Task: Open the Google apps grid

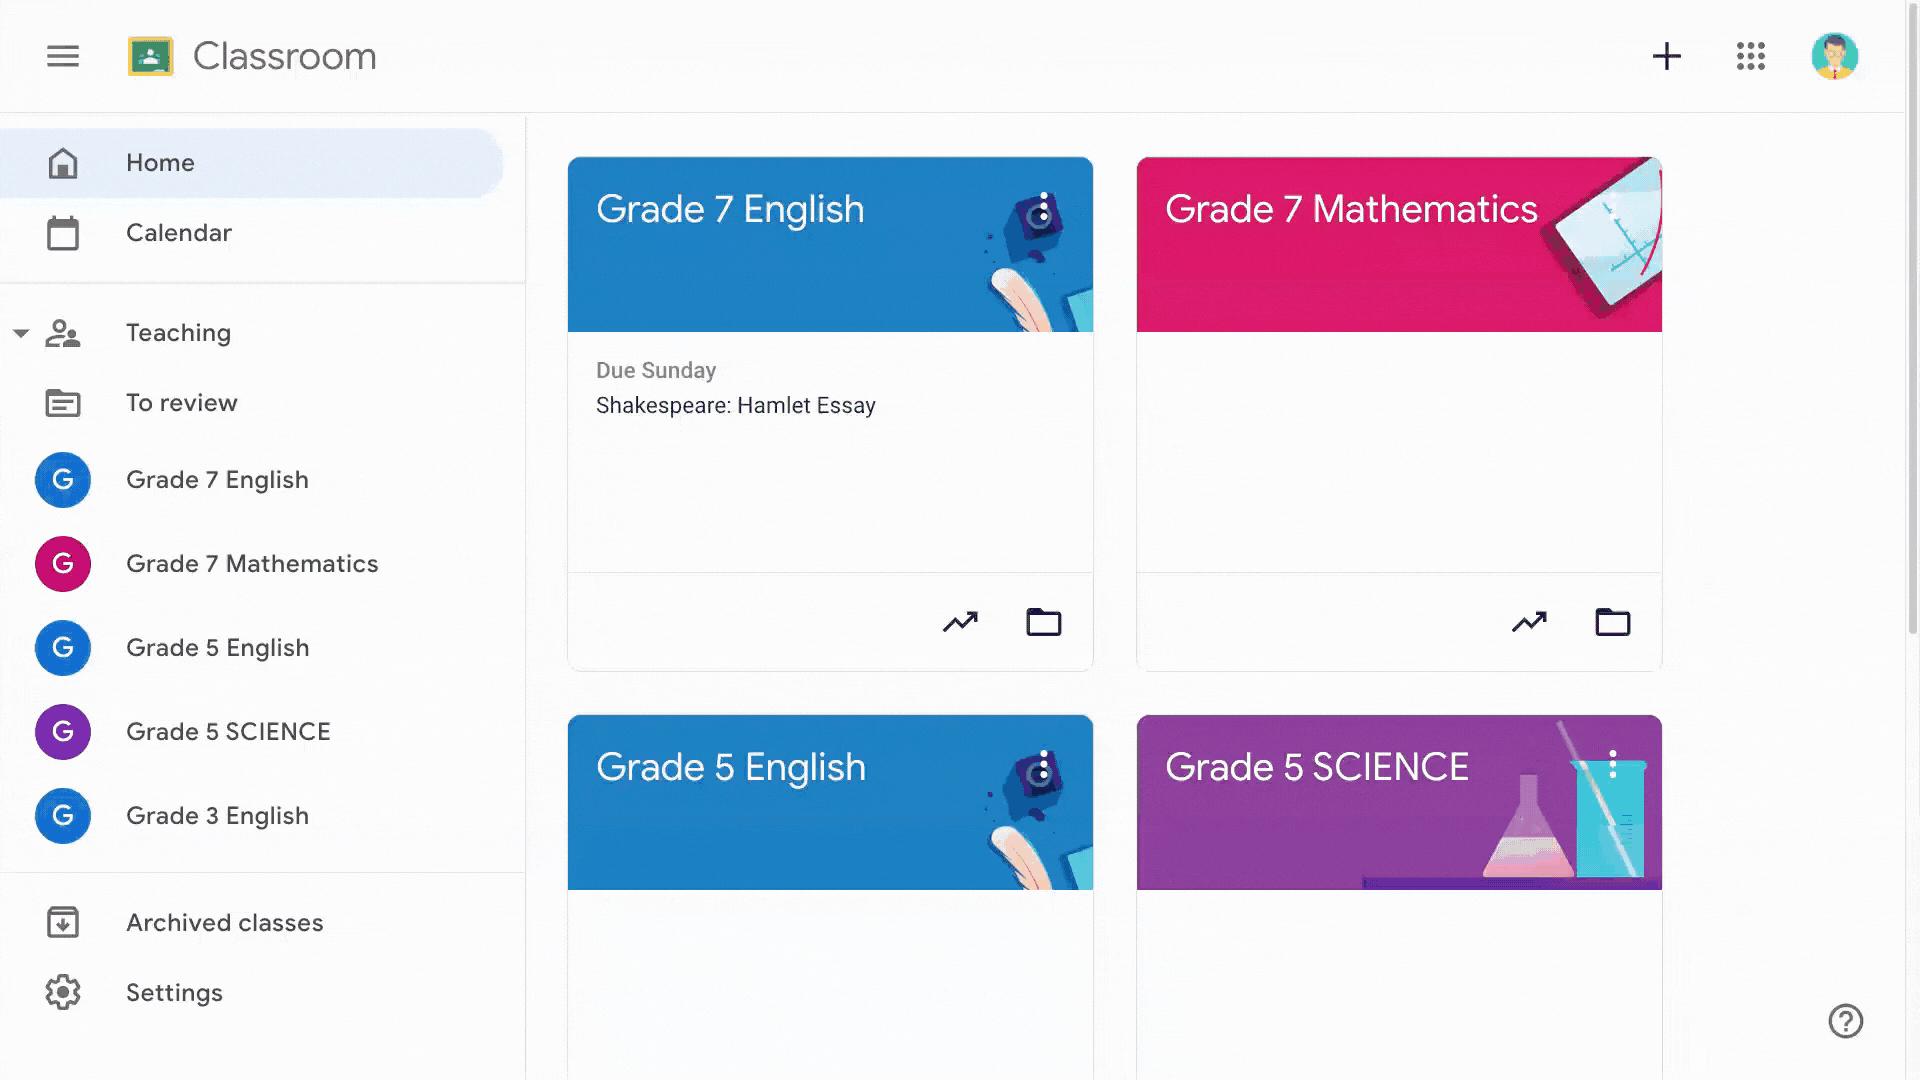Action: pos(1750,56)
